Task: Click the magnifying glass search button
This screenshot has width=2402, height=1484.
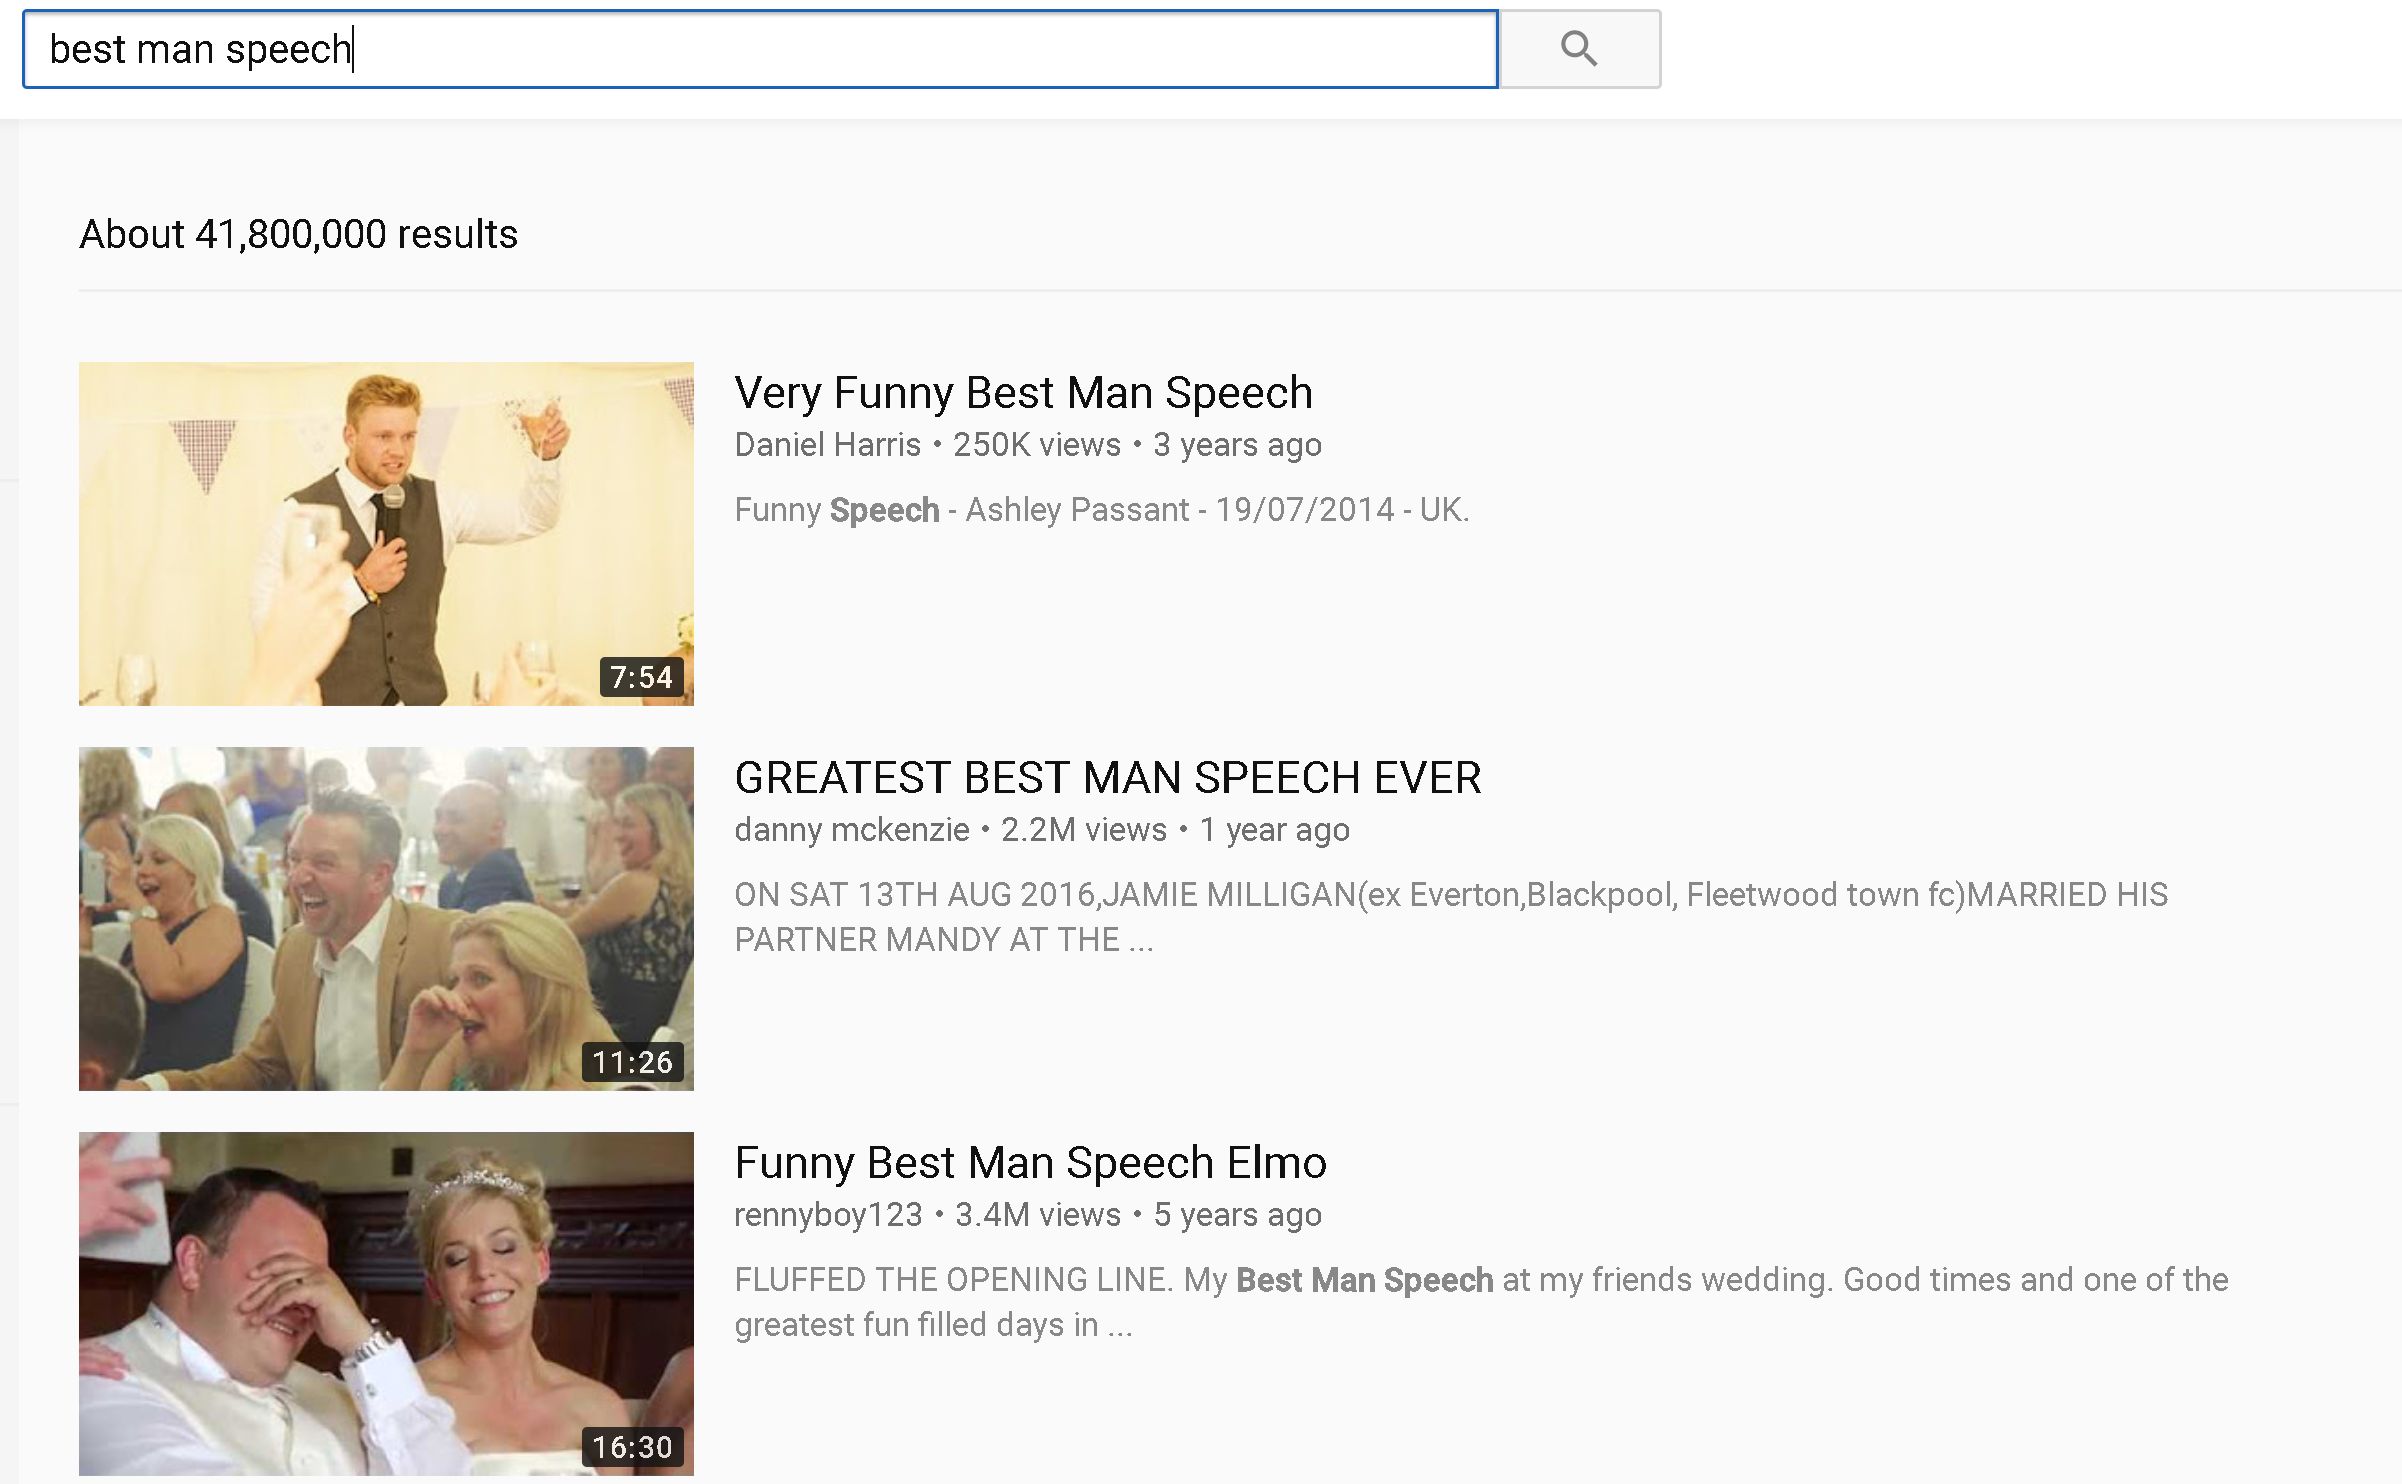Action: 1578,49
